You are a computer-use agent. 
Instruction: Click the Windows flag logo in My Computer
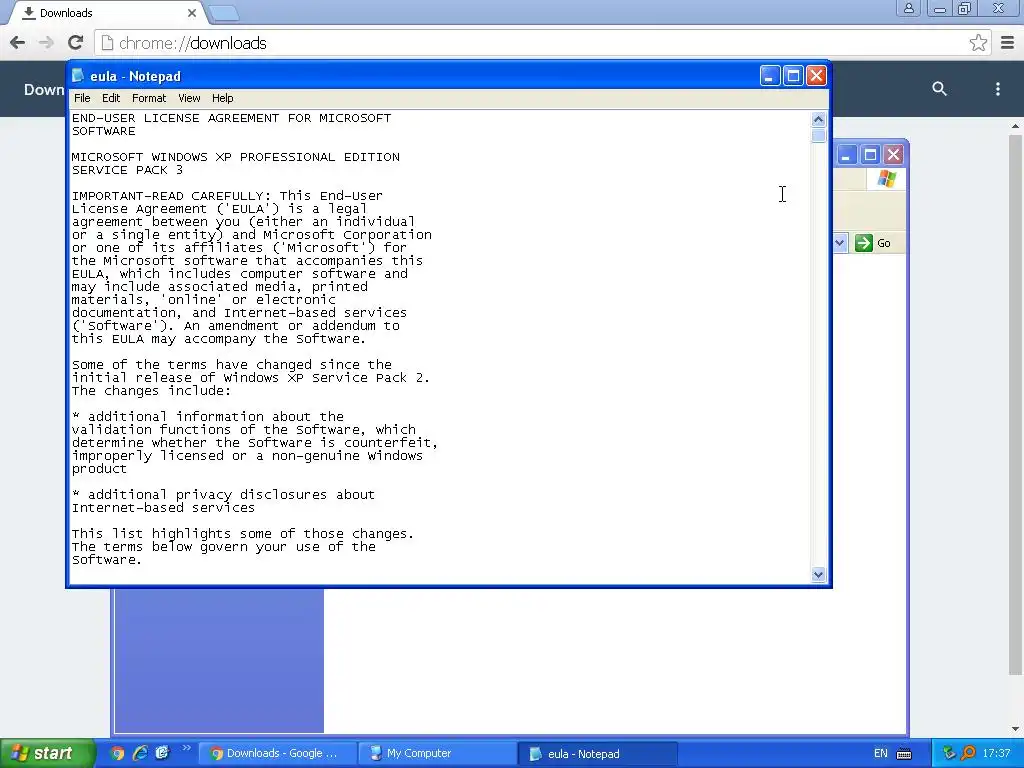[887, 178]
